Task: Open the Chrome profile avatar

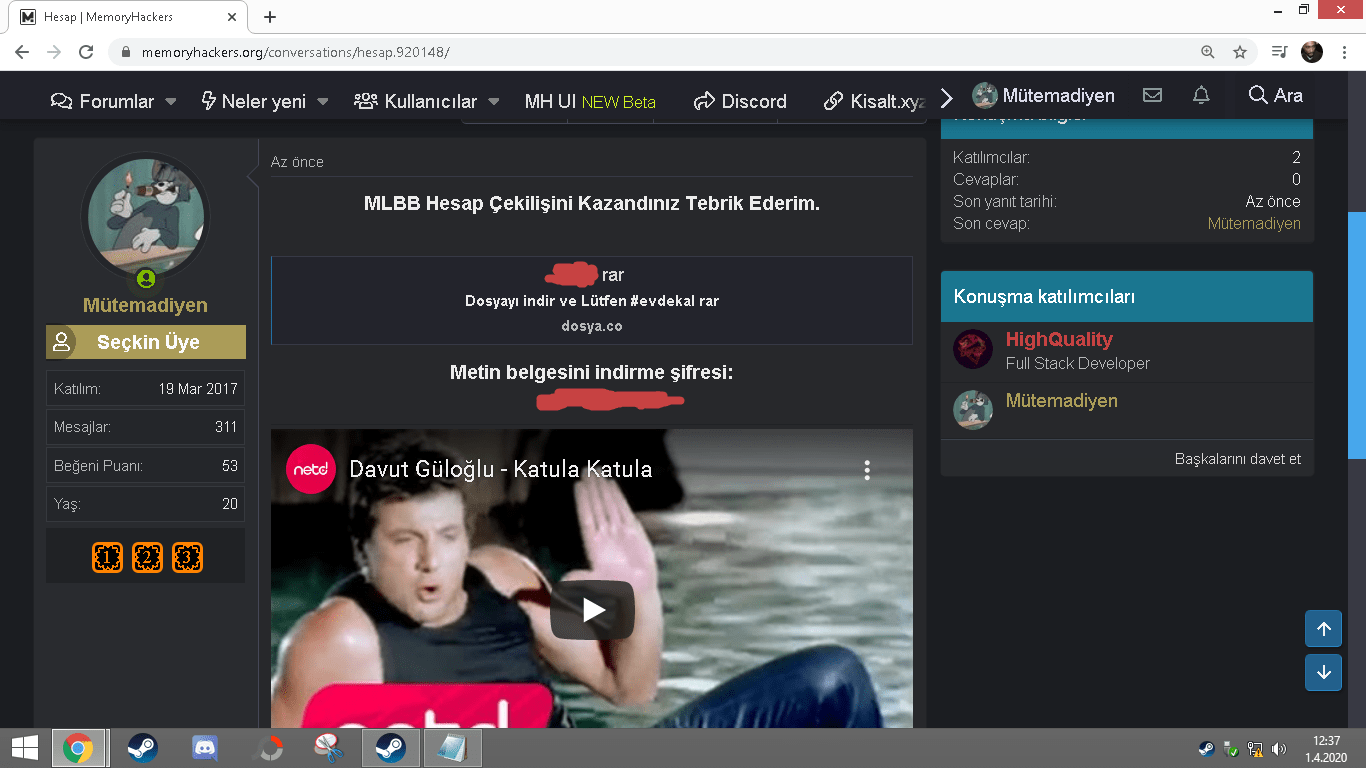Action: [x=1312, y=52]
